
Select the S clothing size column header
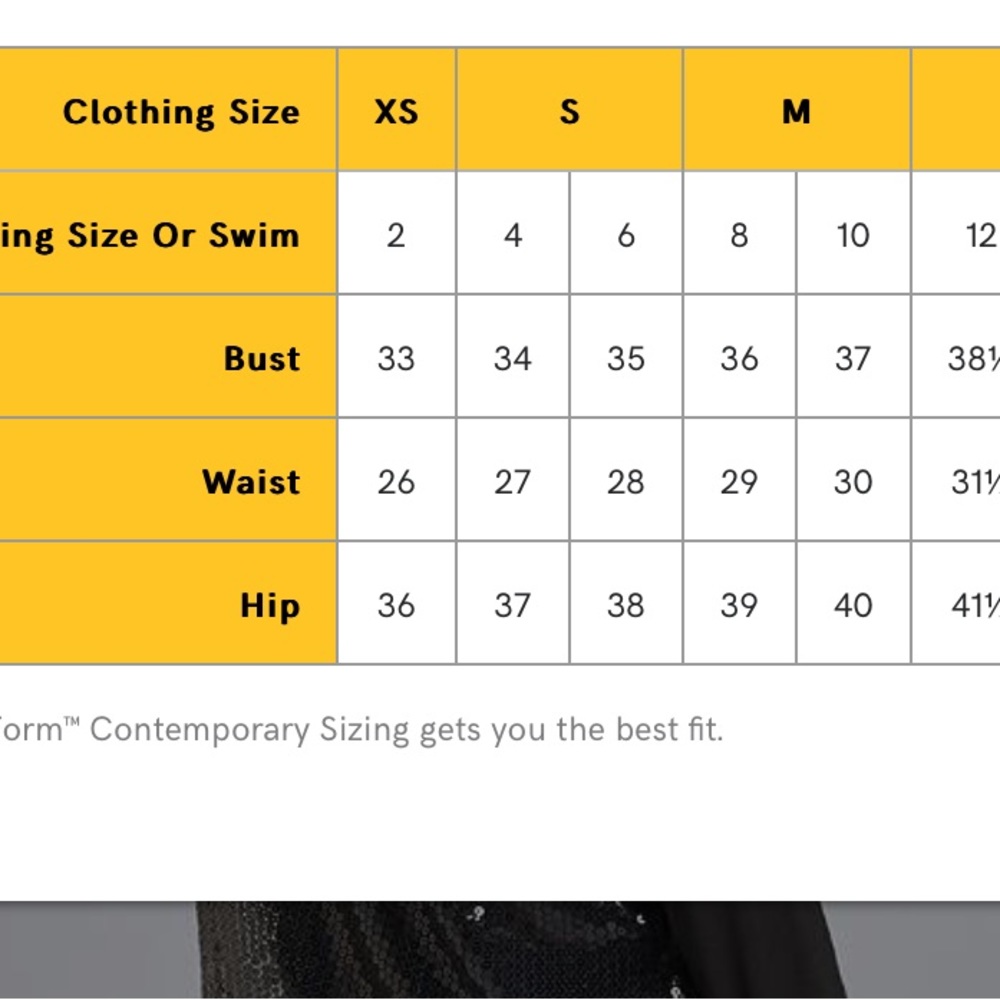tap(570, 110)
